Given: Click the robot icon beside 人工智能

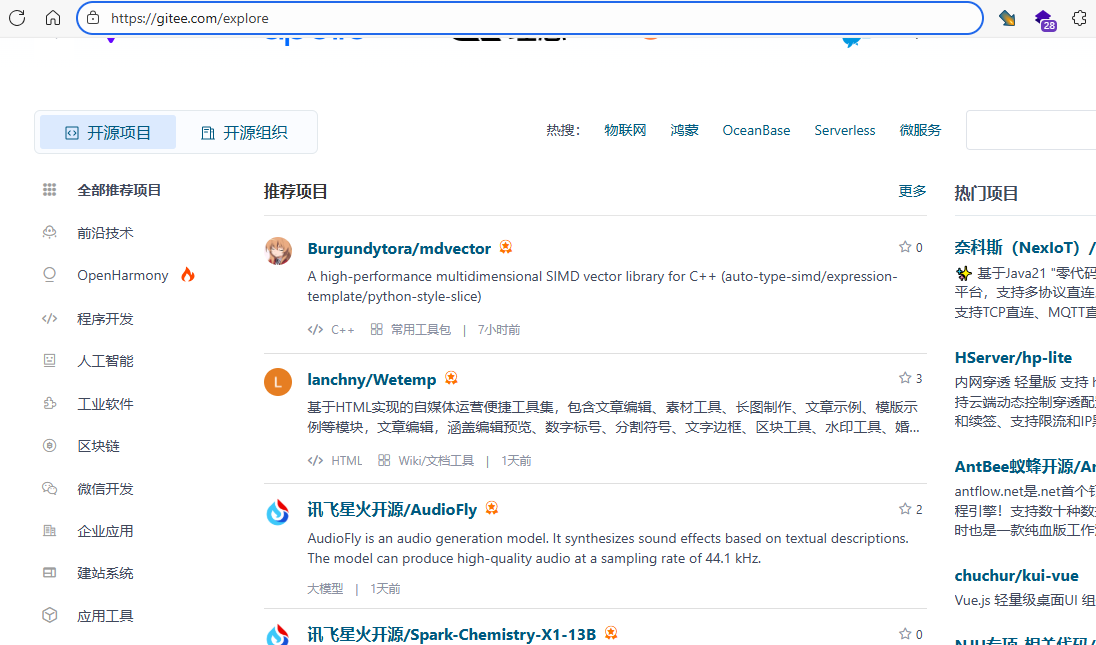Looking at the screenshot, I should point(49,361).
